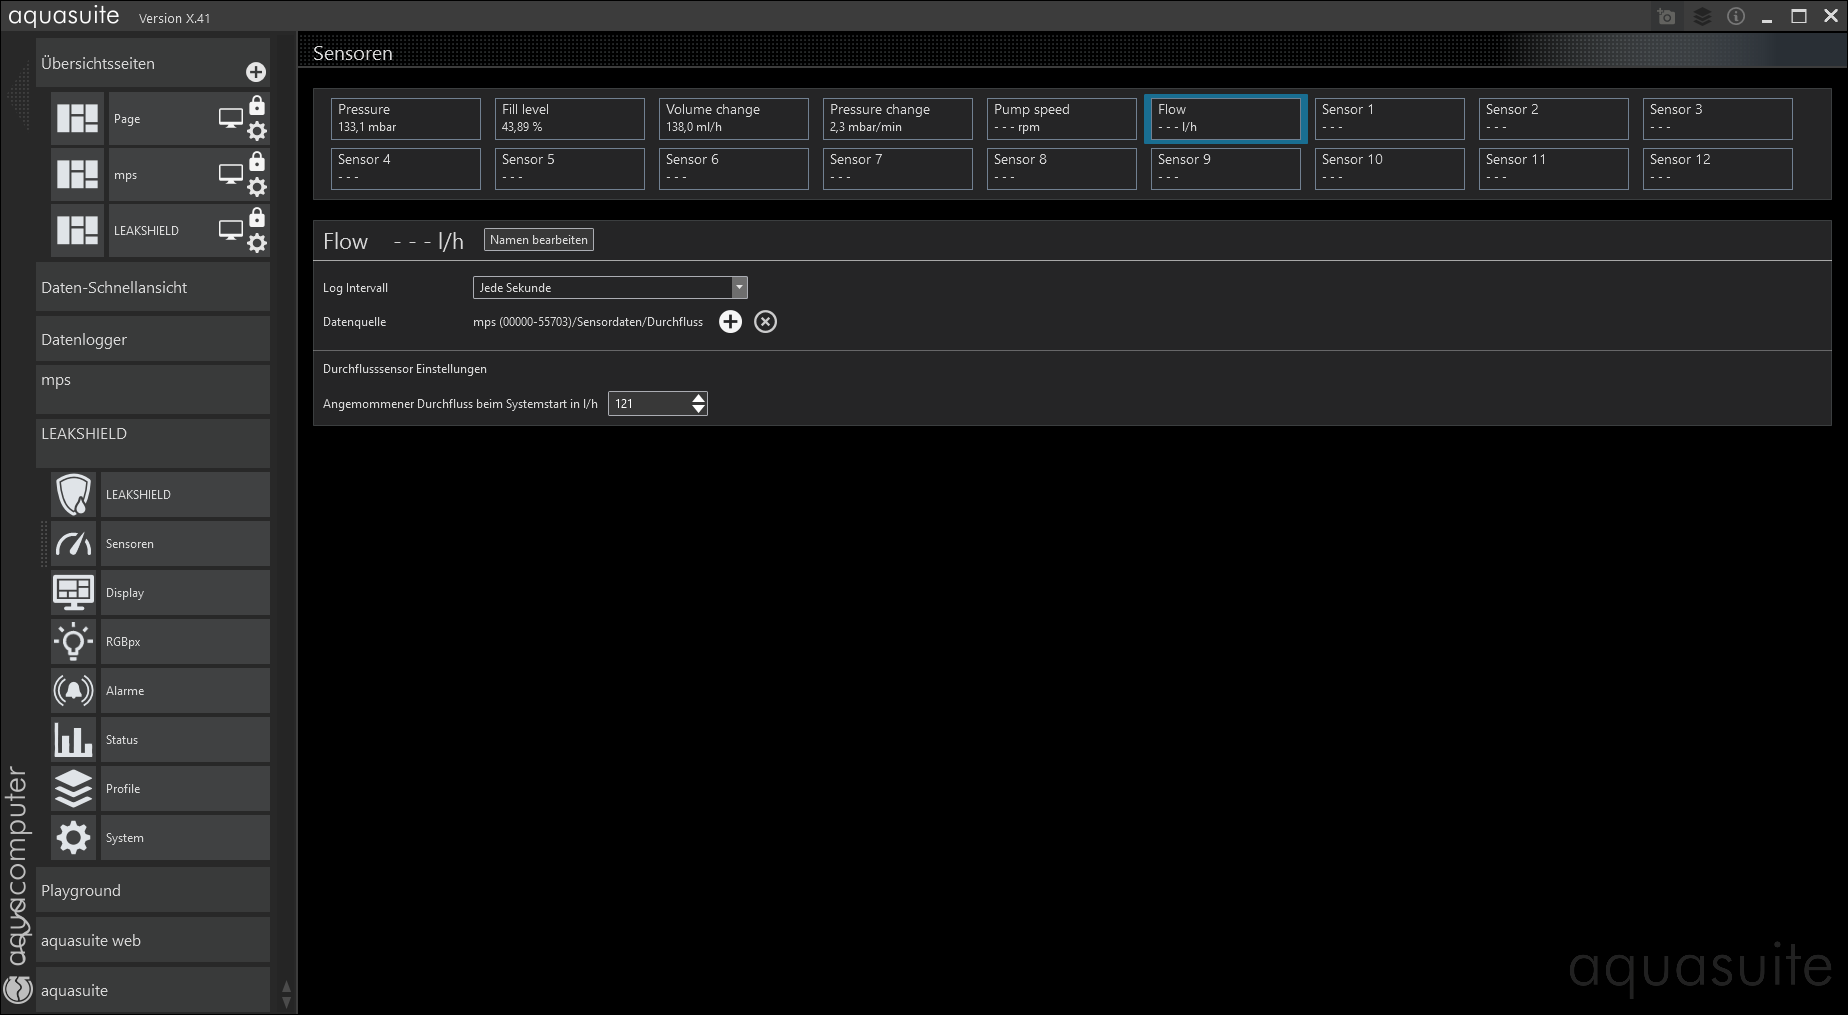This screenshot has height=1015, width=1848.
Task: Add data source with plus icon
Action: click(x=730, y=322)
